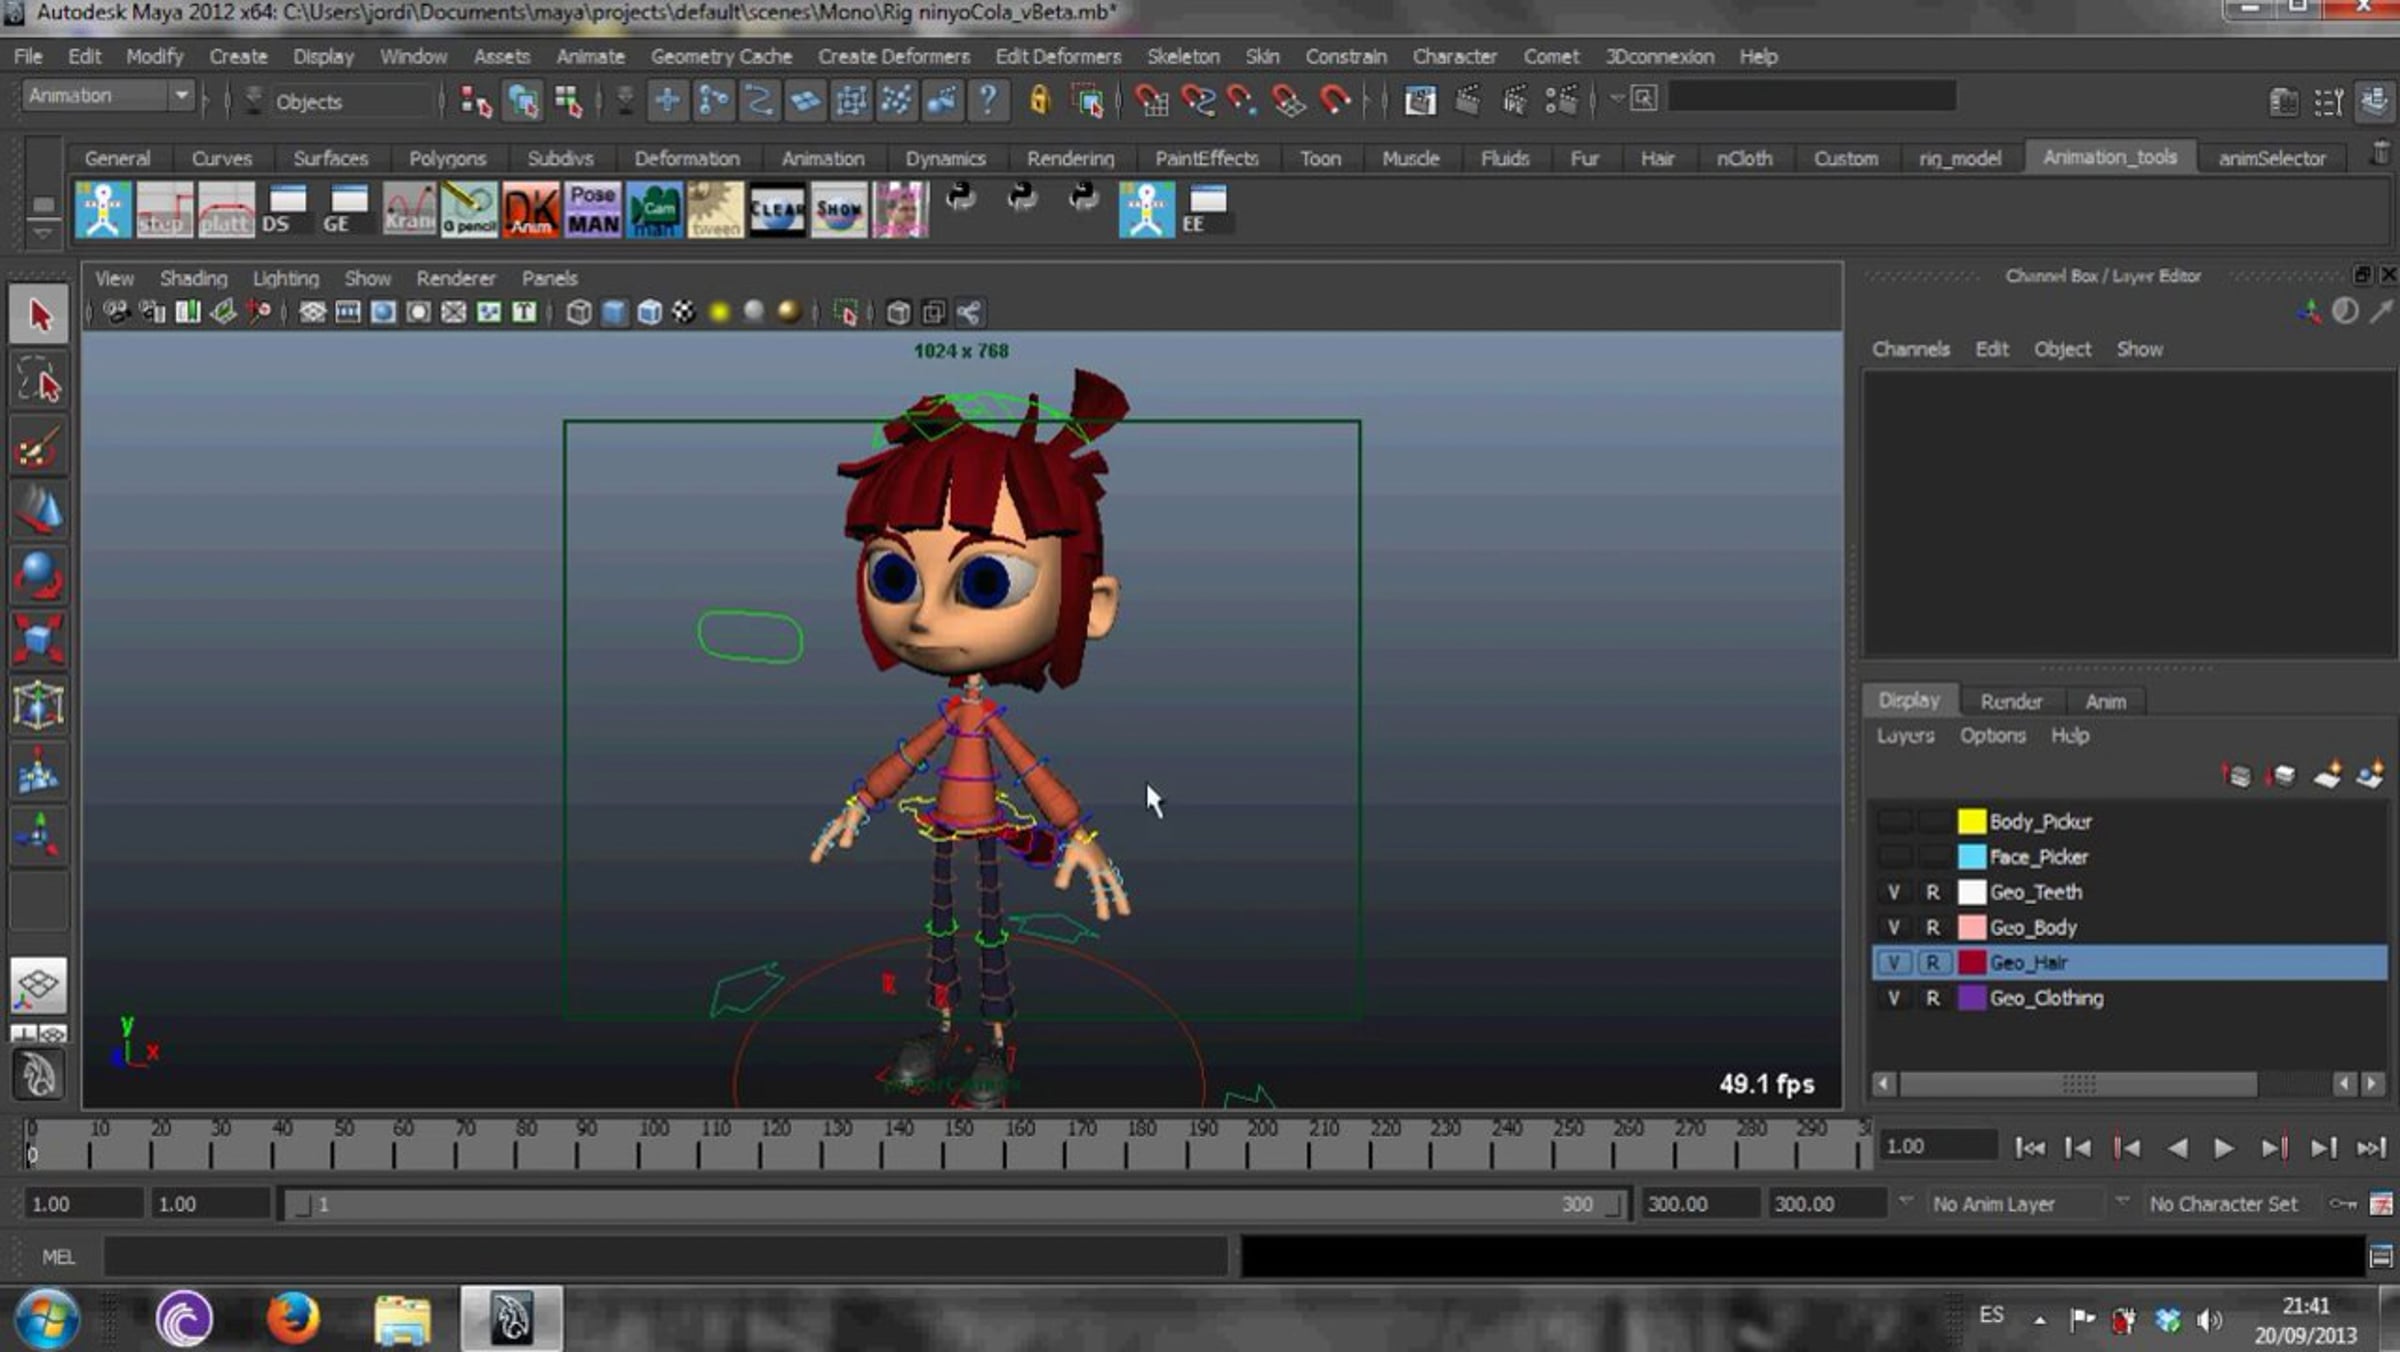Toggle visibility V of Geo_Hair layer
2400x1352 pixels.
tap(1893, 963)
